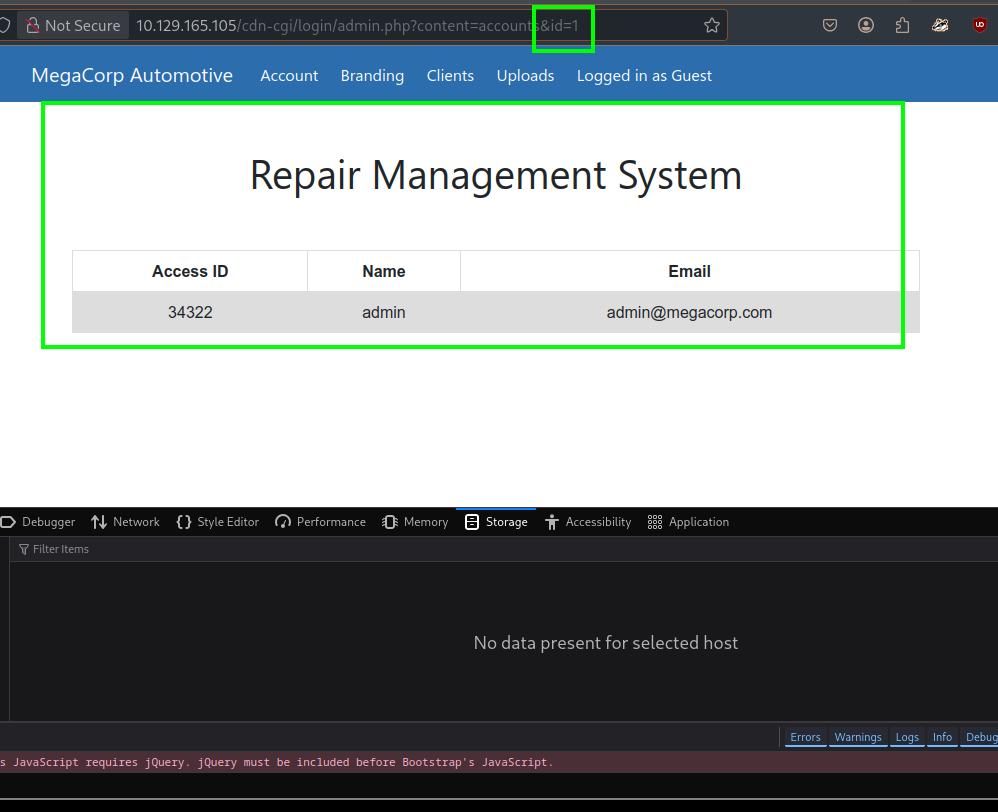Click the Repair Management System heading
The width and height of the screenshot is (998, 812).
(x=496, y=175)
